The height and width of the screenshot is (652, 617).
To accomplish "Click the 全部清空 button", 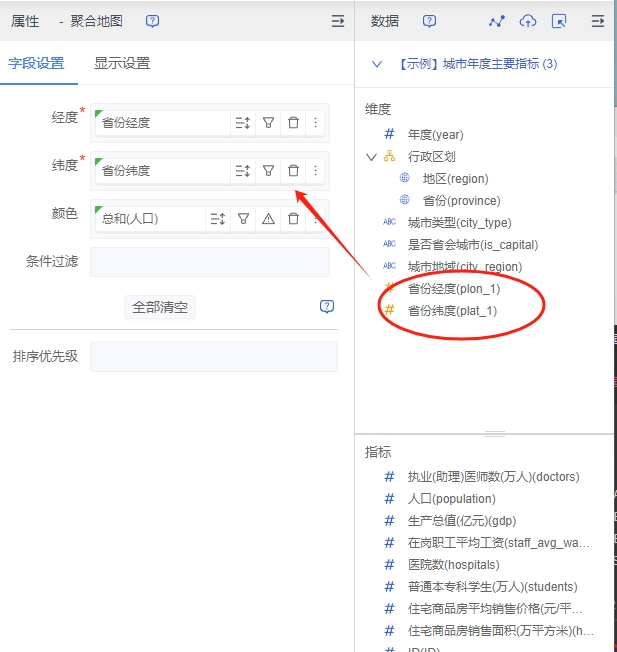I will click(160, 307).
